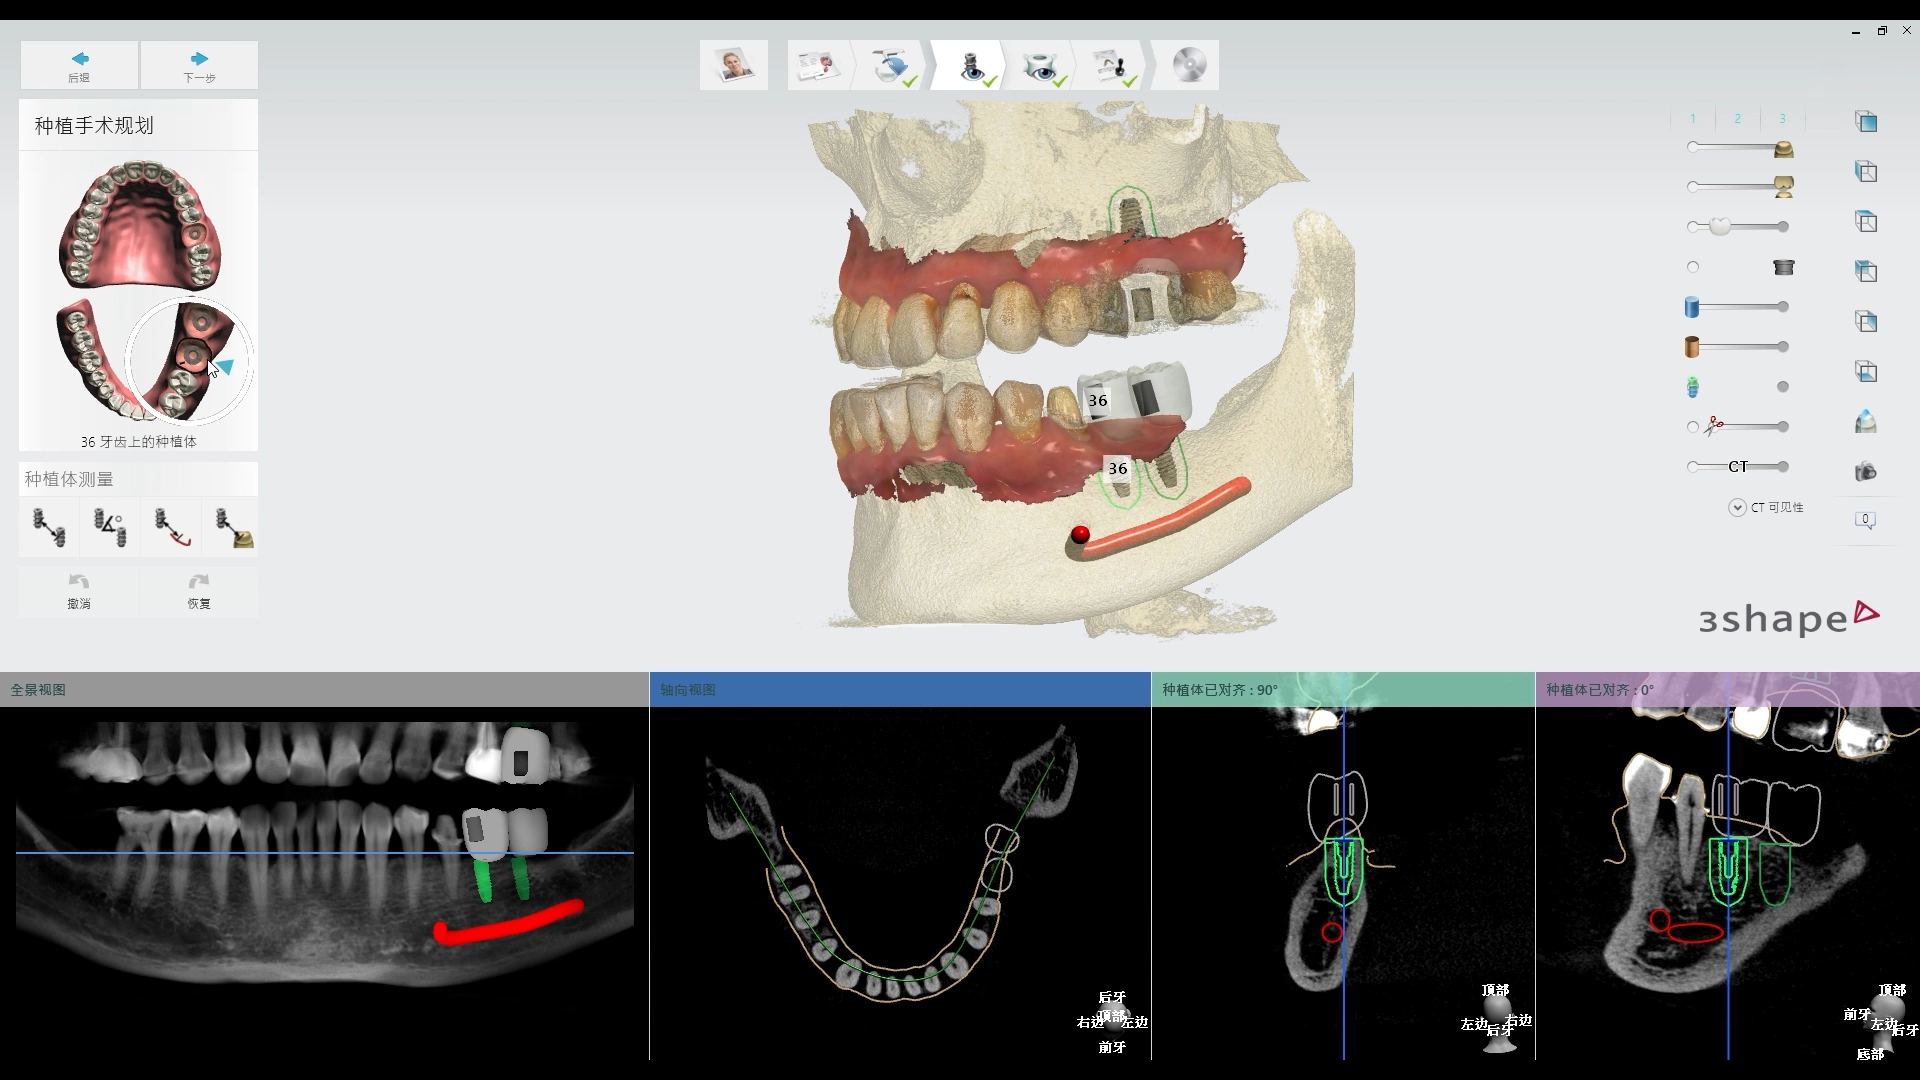Open the disc export workflow step
This screenshot has height=1080, width=1920.
[1188, 66]
